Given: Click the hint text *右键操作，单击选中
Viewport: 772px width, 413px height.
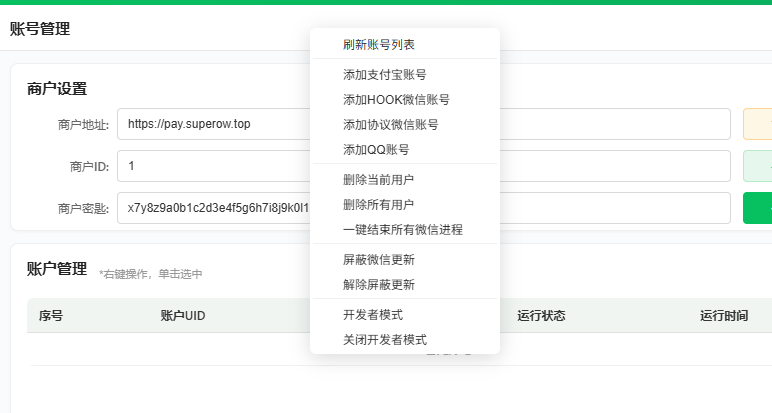Looking at the screenshot, I should coord(151,274).
